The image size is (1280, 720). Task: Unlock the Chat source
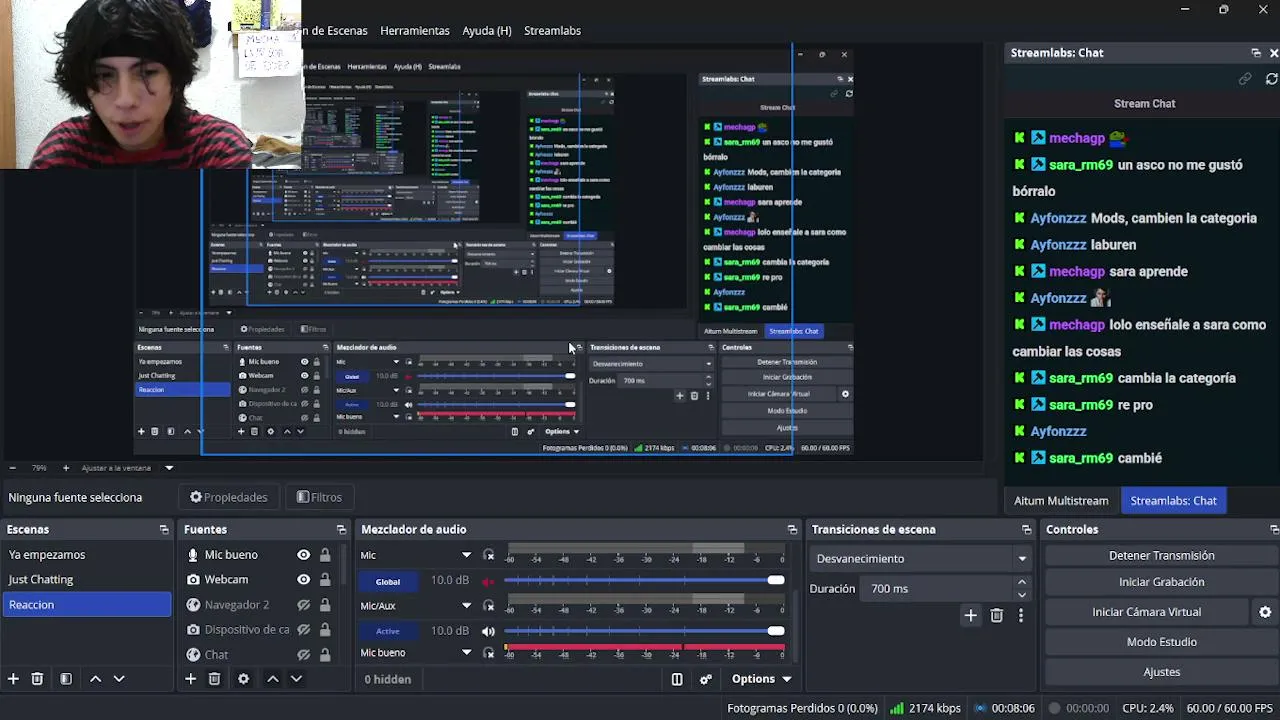(325, 655)
